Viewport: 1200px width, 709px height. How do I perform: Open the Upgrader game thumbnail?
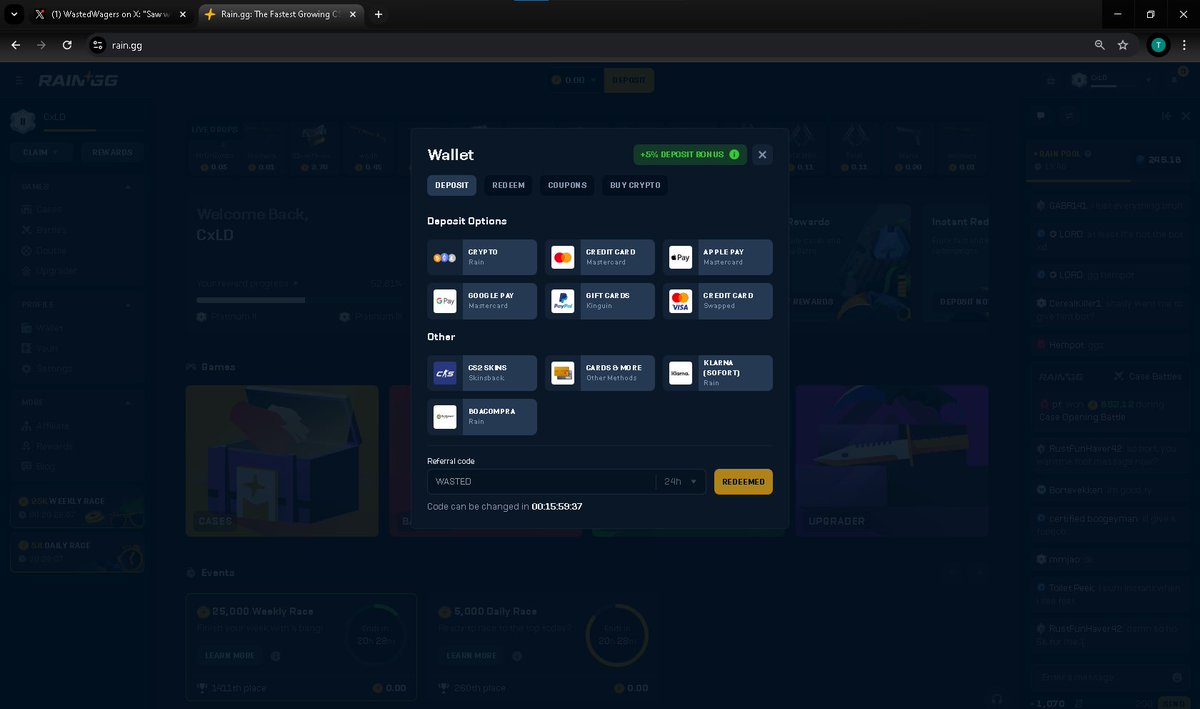coord(892,461)
